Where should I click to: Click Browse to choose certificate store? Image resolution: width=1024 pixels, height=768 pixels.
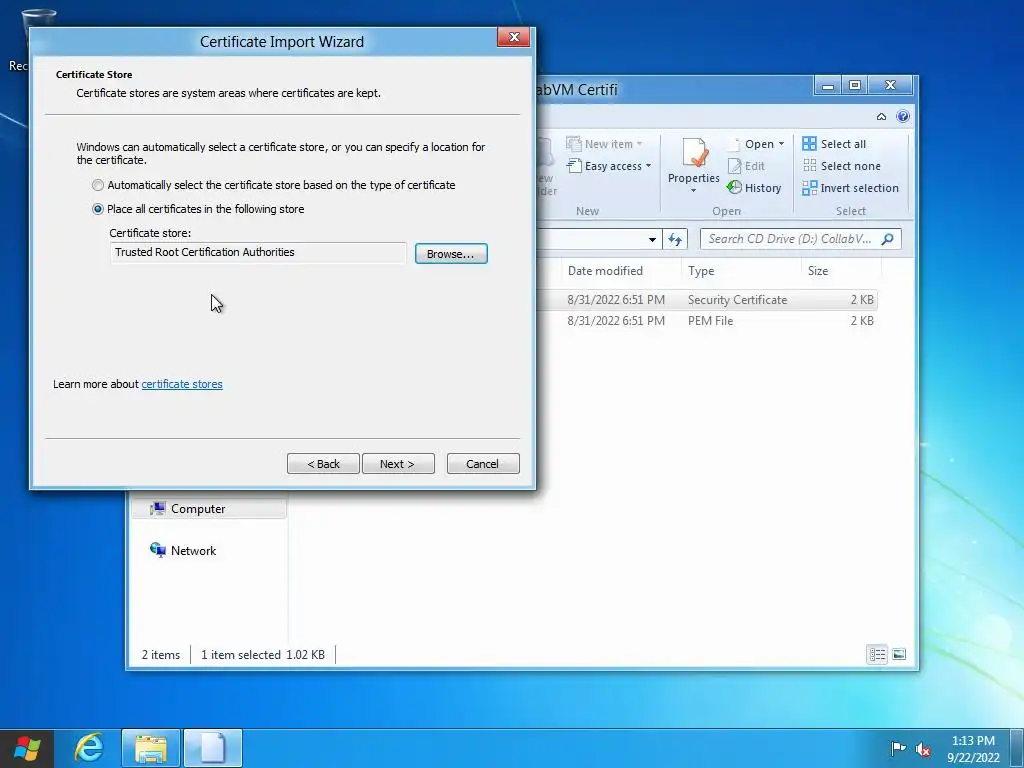[451, 253]
